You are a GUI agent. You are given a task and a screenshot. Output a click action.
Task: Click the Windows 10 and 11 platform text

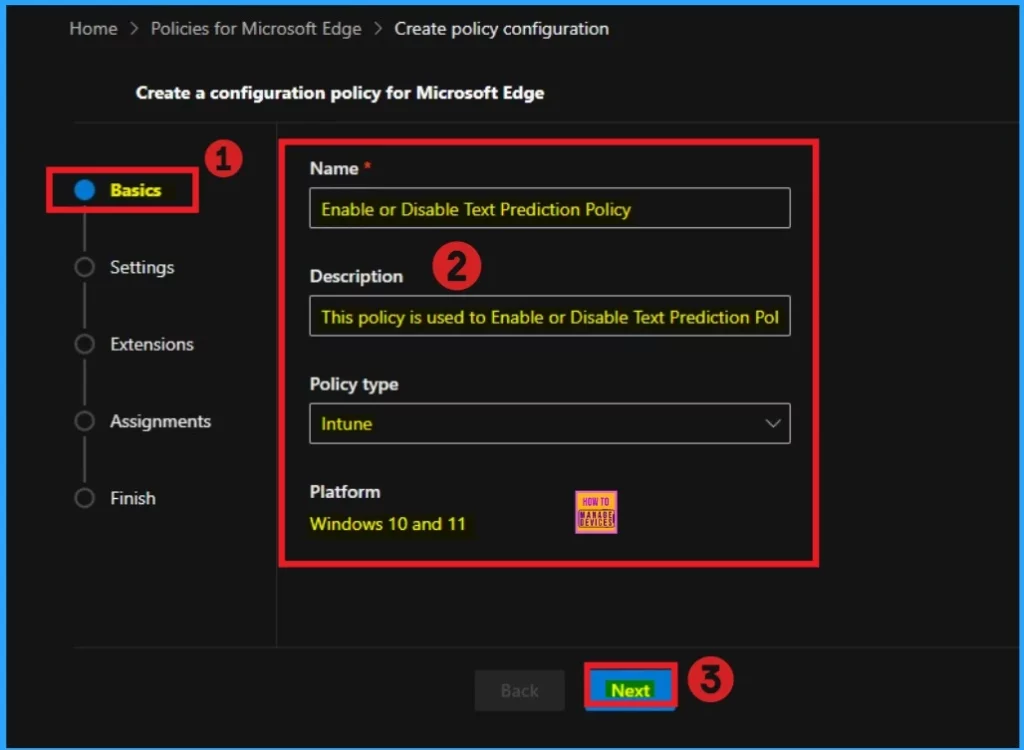click(387, 524)
